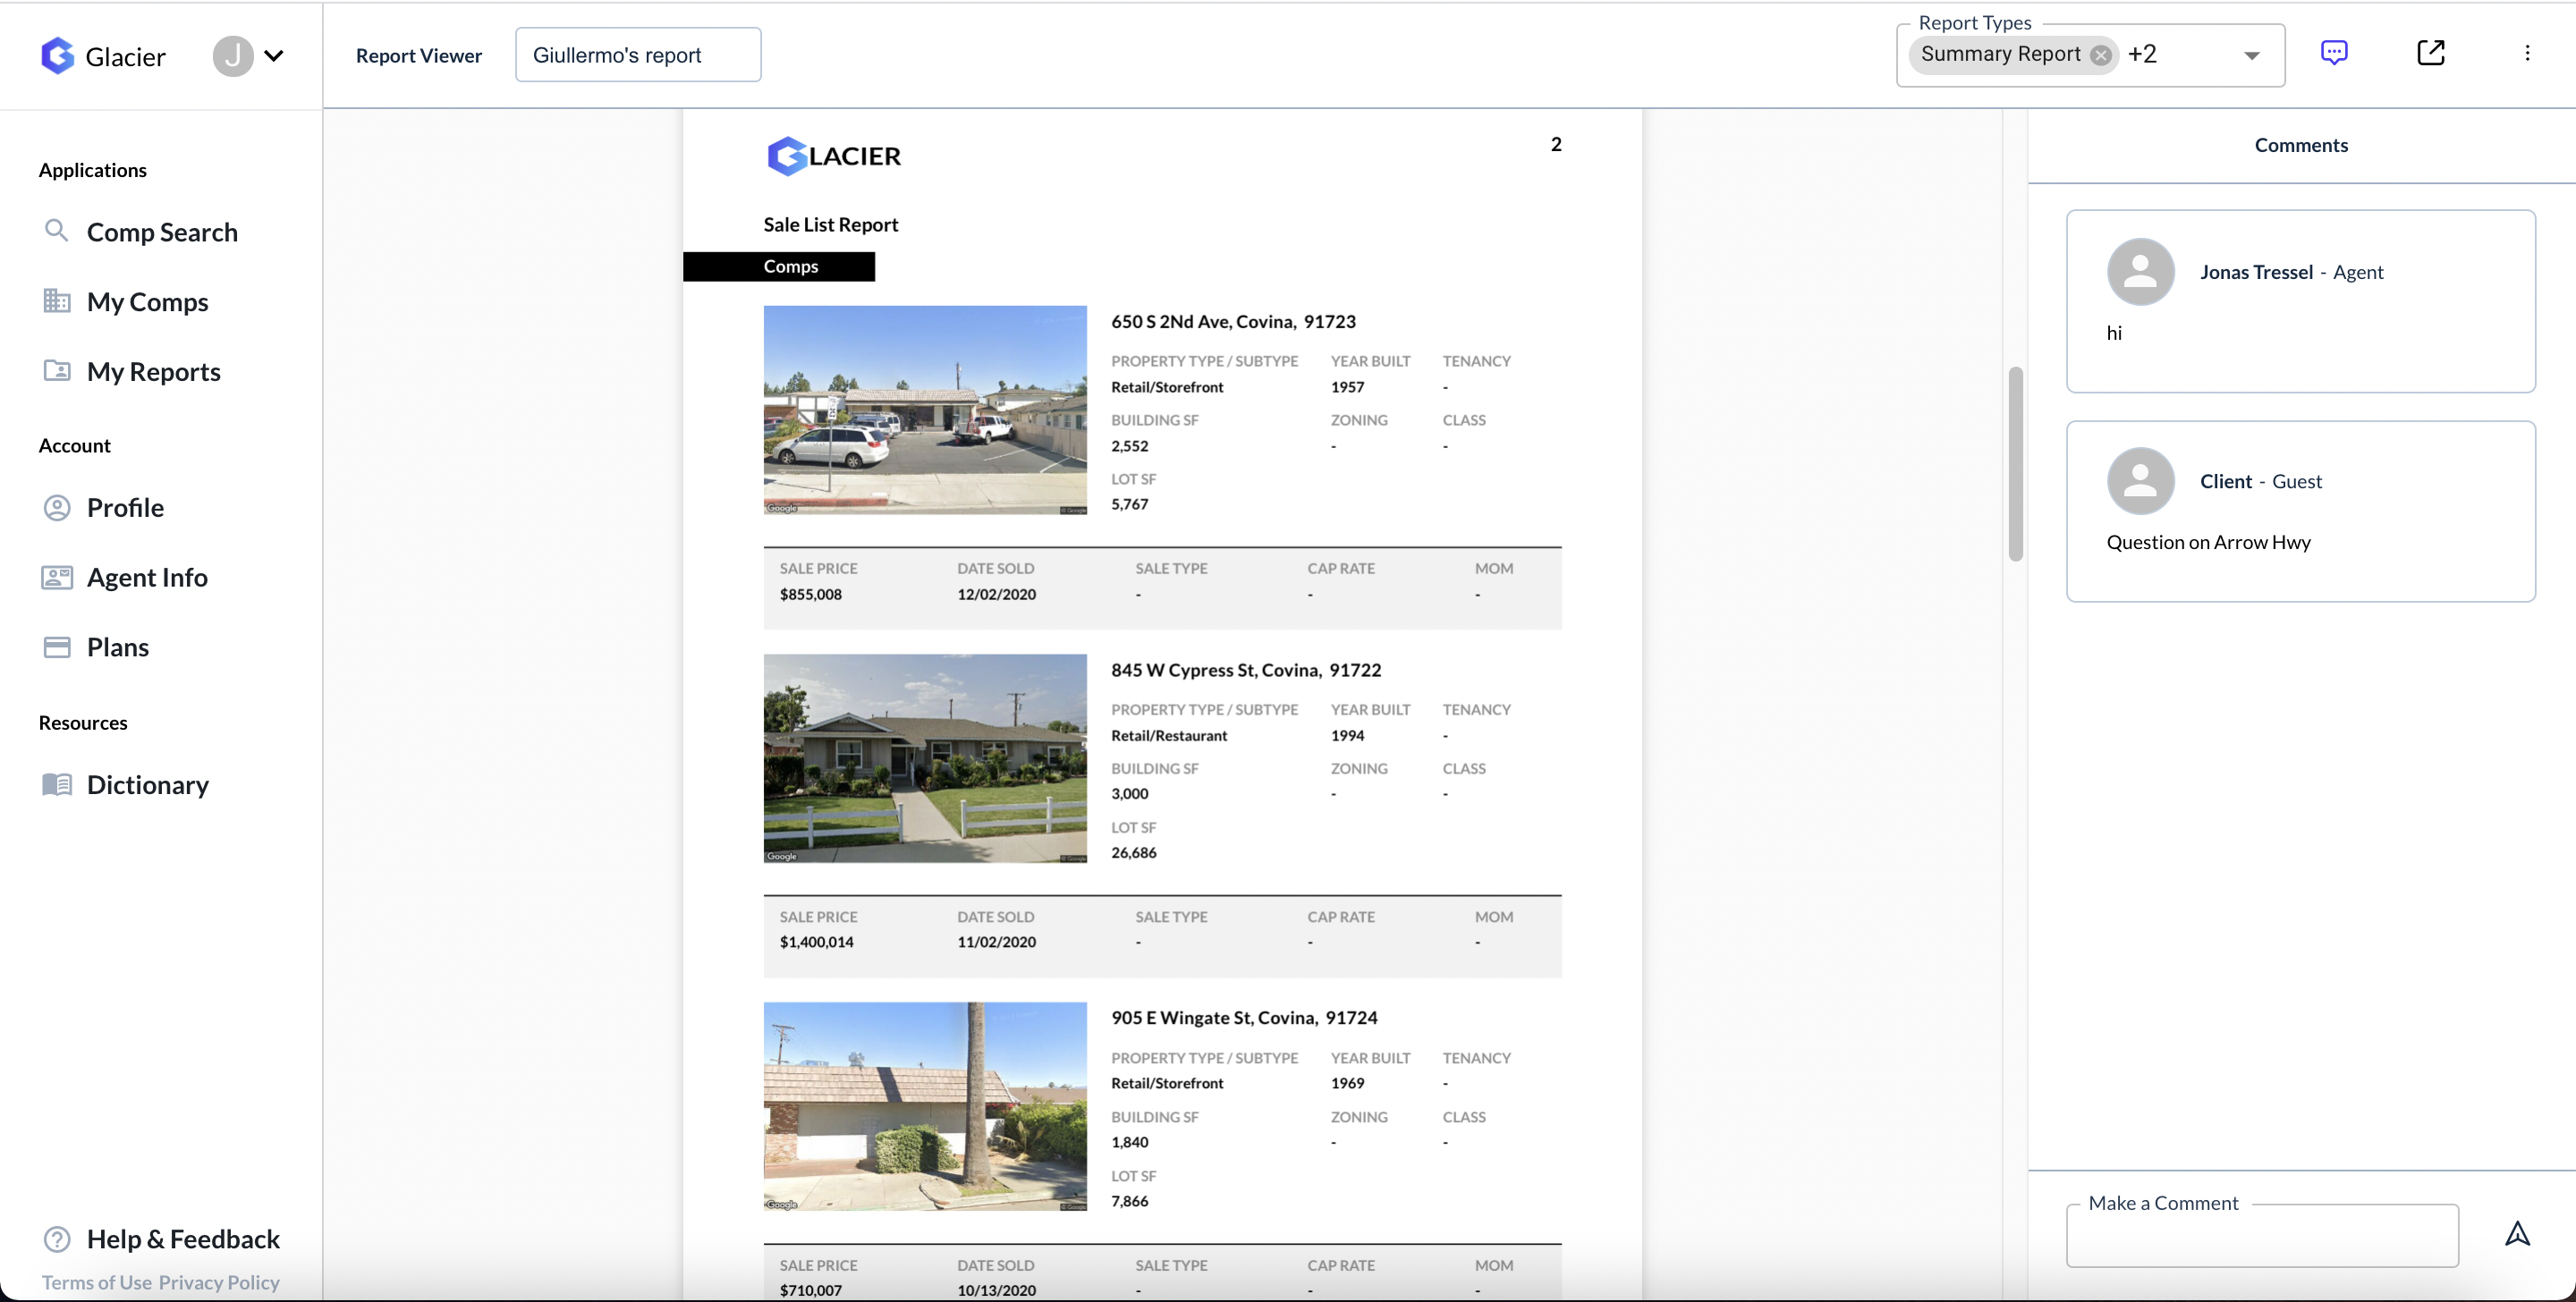Open the Dictionary resource
This screenshot has width=2576, height=1302.
pyautogui.click(x=147, y=784)
